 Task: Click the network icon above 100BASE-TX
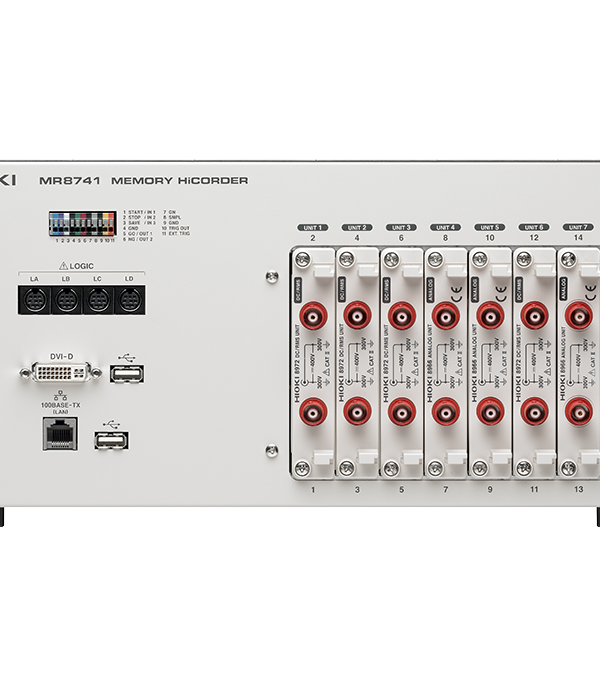[60, 395]
